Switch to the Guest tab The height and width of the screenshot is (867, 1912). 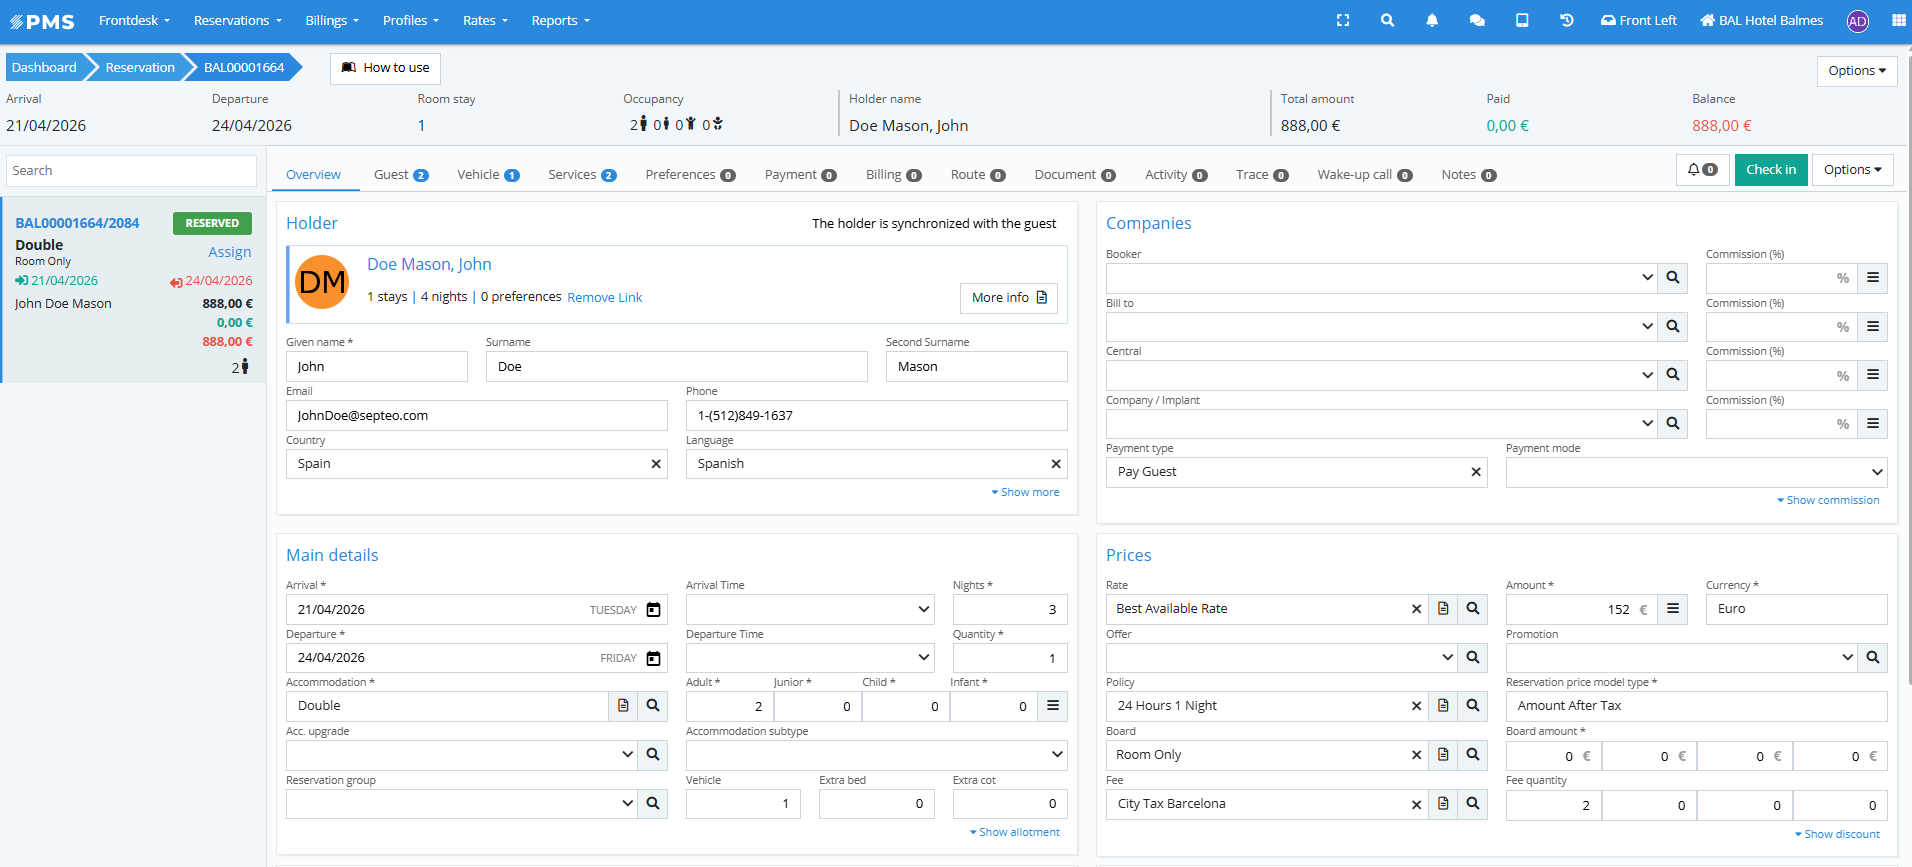(x=401, y=175)
